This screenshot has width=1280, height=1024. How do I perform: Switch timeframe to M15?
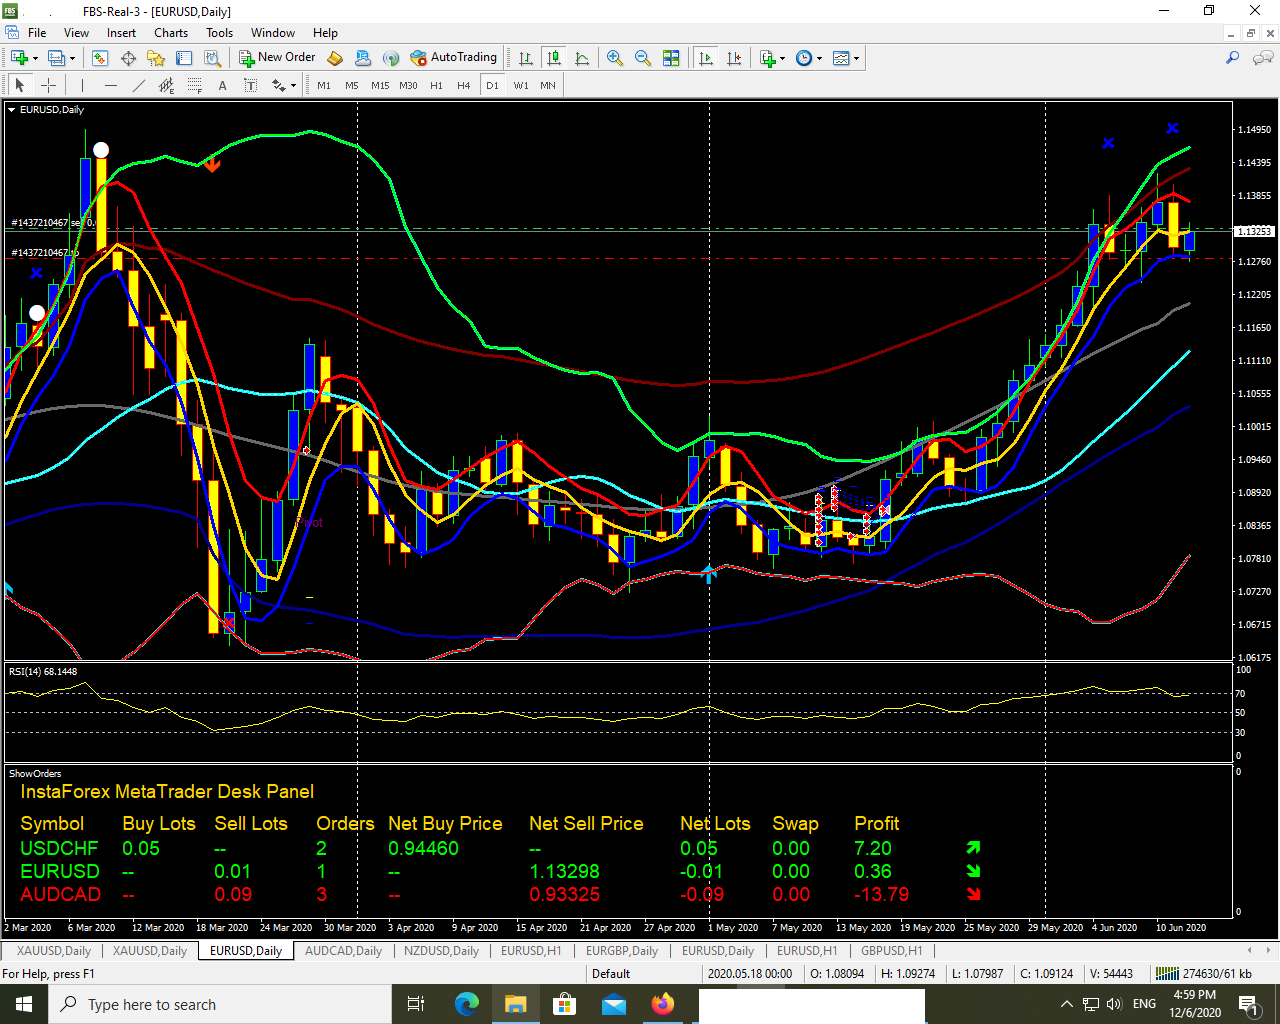(x=380, y=85)
